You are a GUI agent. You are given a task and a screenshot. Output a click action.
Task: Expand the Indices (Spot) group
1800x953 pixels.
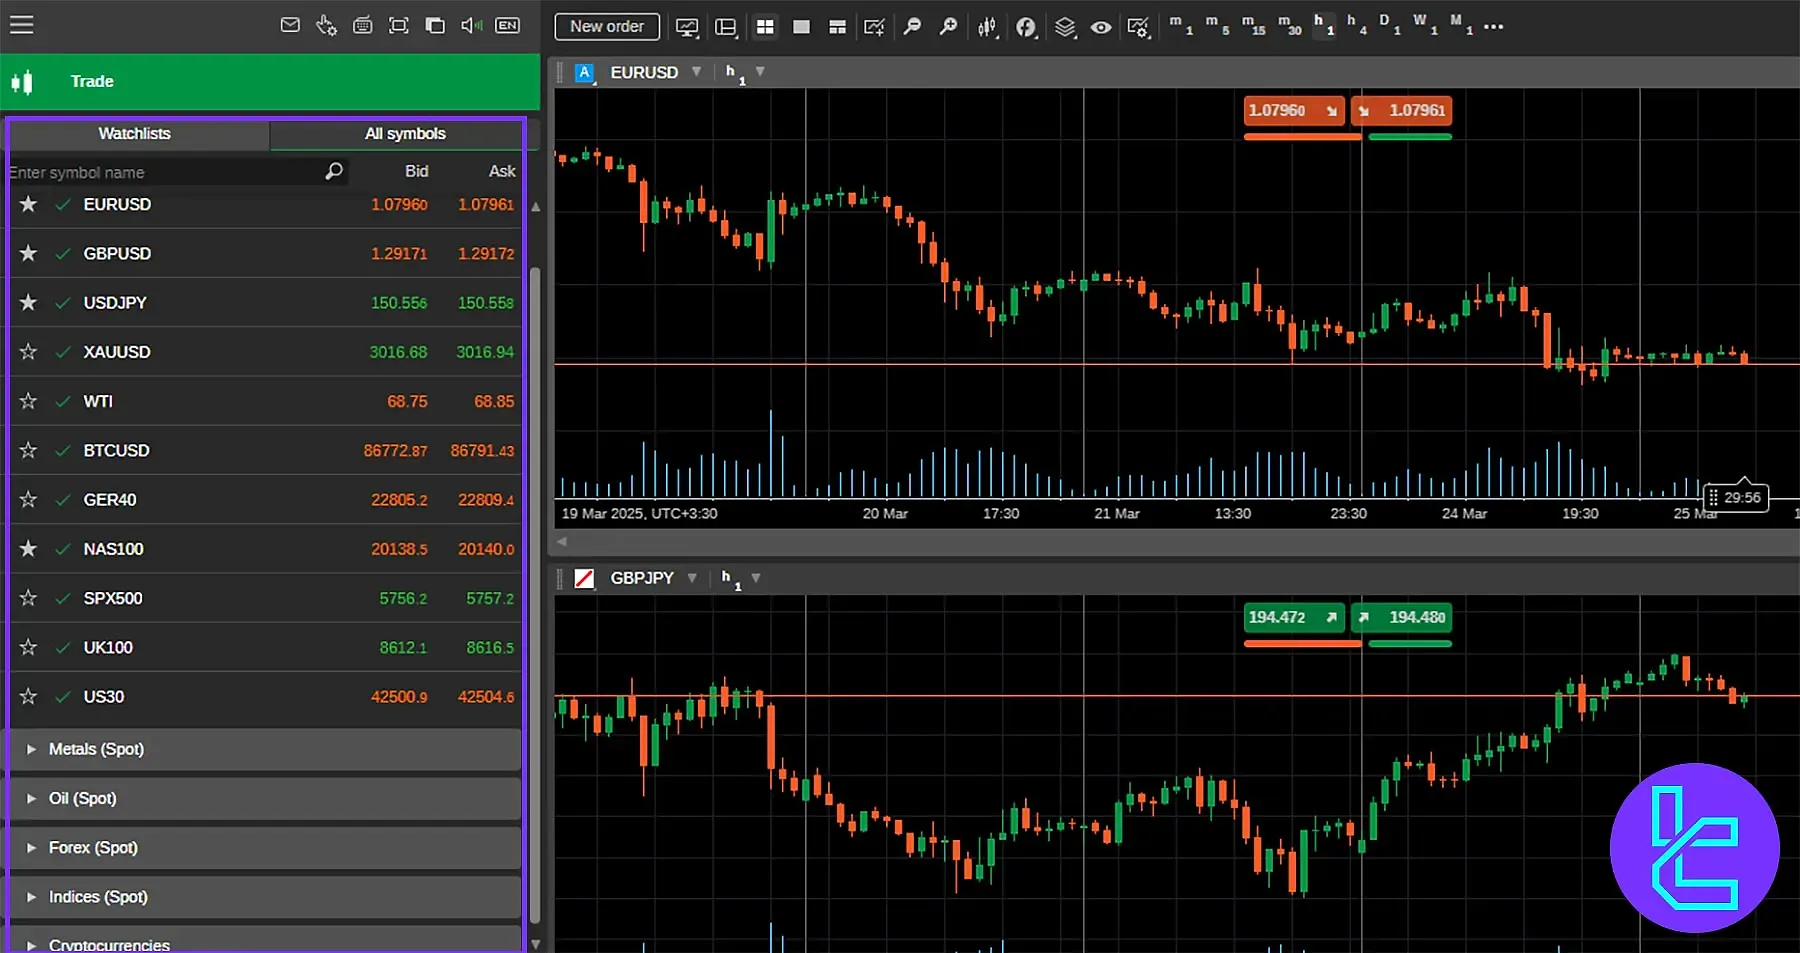(264, 897)
